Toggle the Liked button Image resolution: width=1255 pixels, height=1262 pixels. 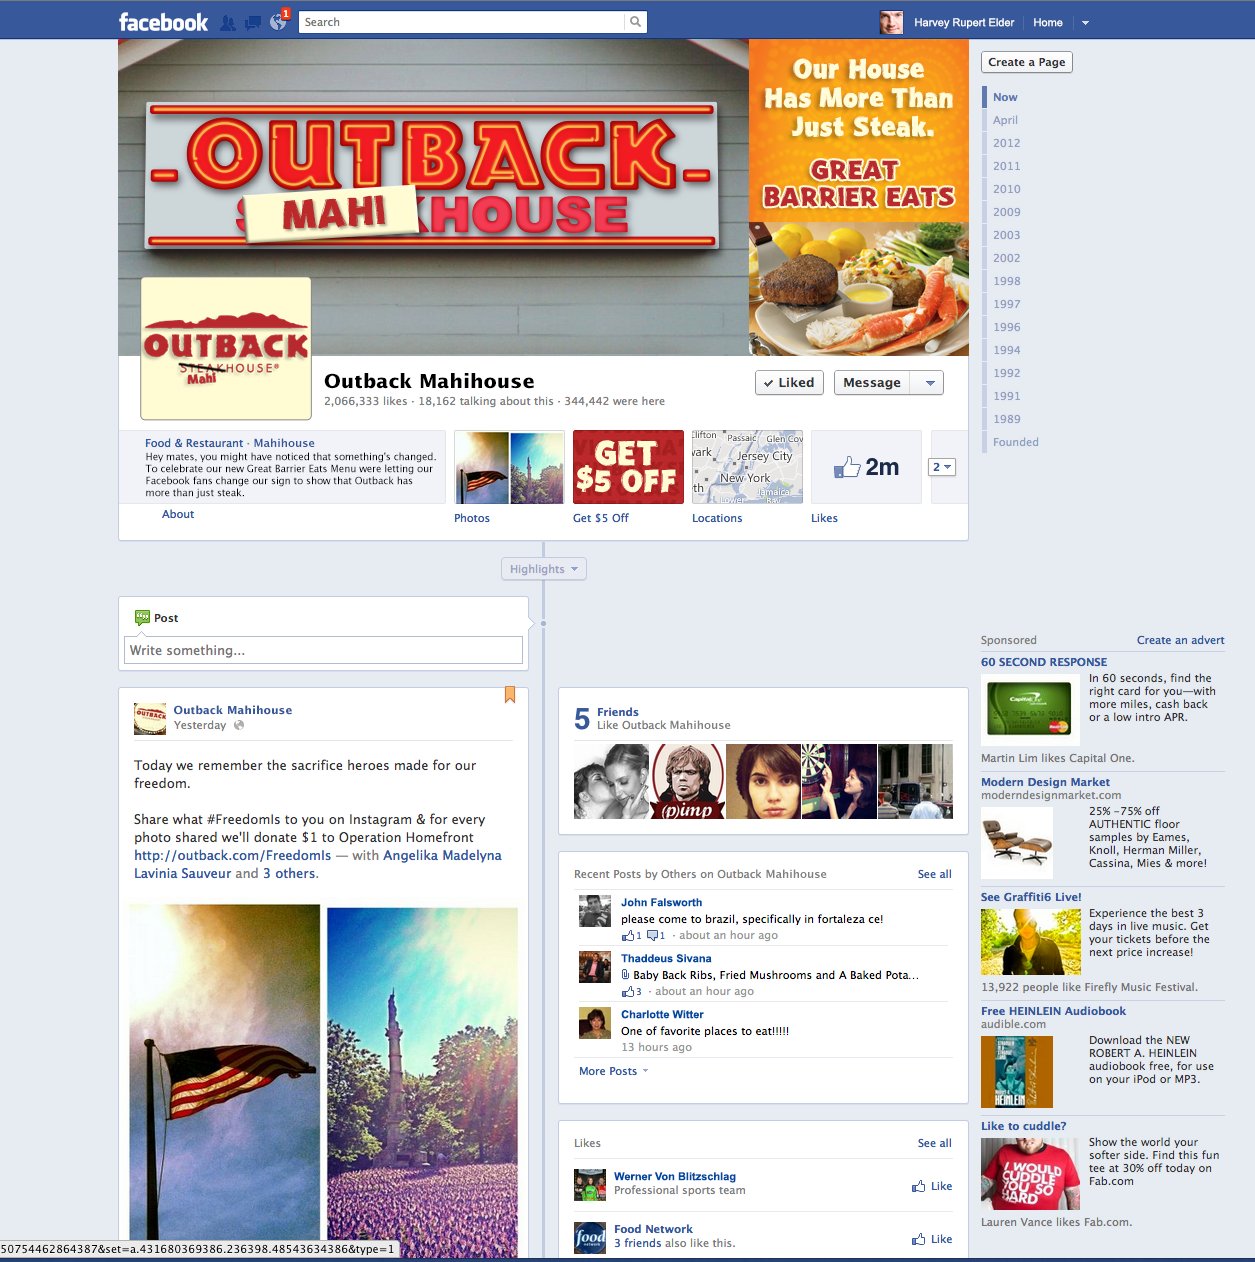(789, 382)
